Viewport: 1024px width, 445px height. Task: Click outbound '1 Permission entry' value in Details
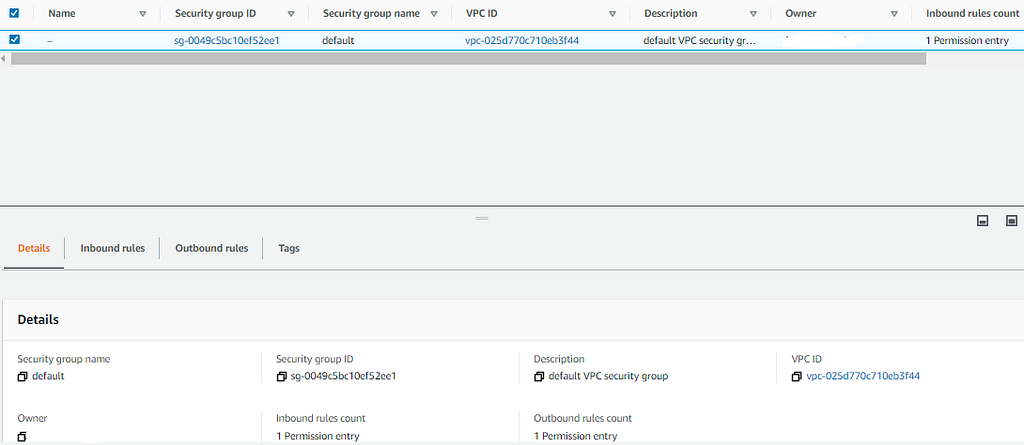click(575, 436)
